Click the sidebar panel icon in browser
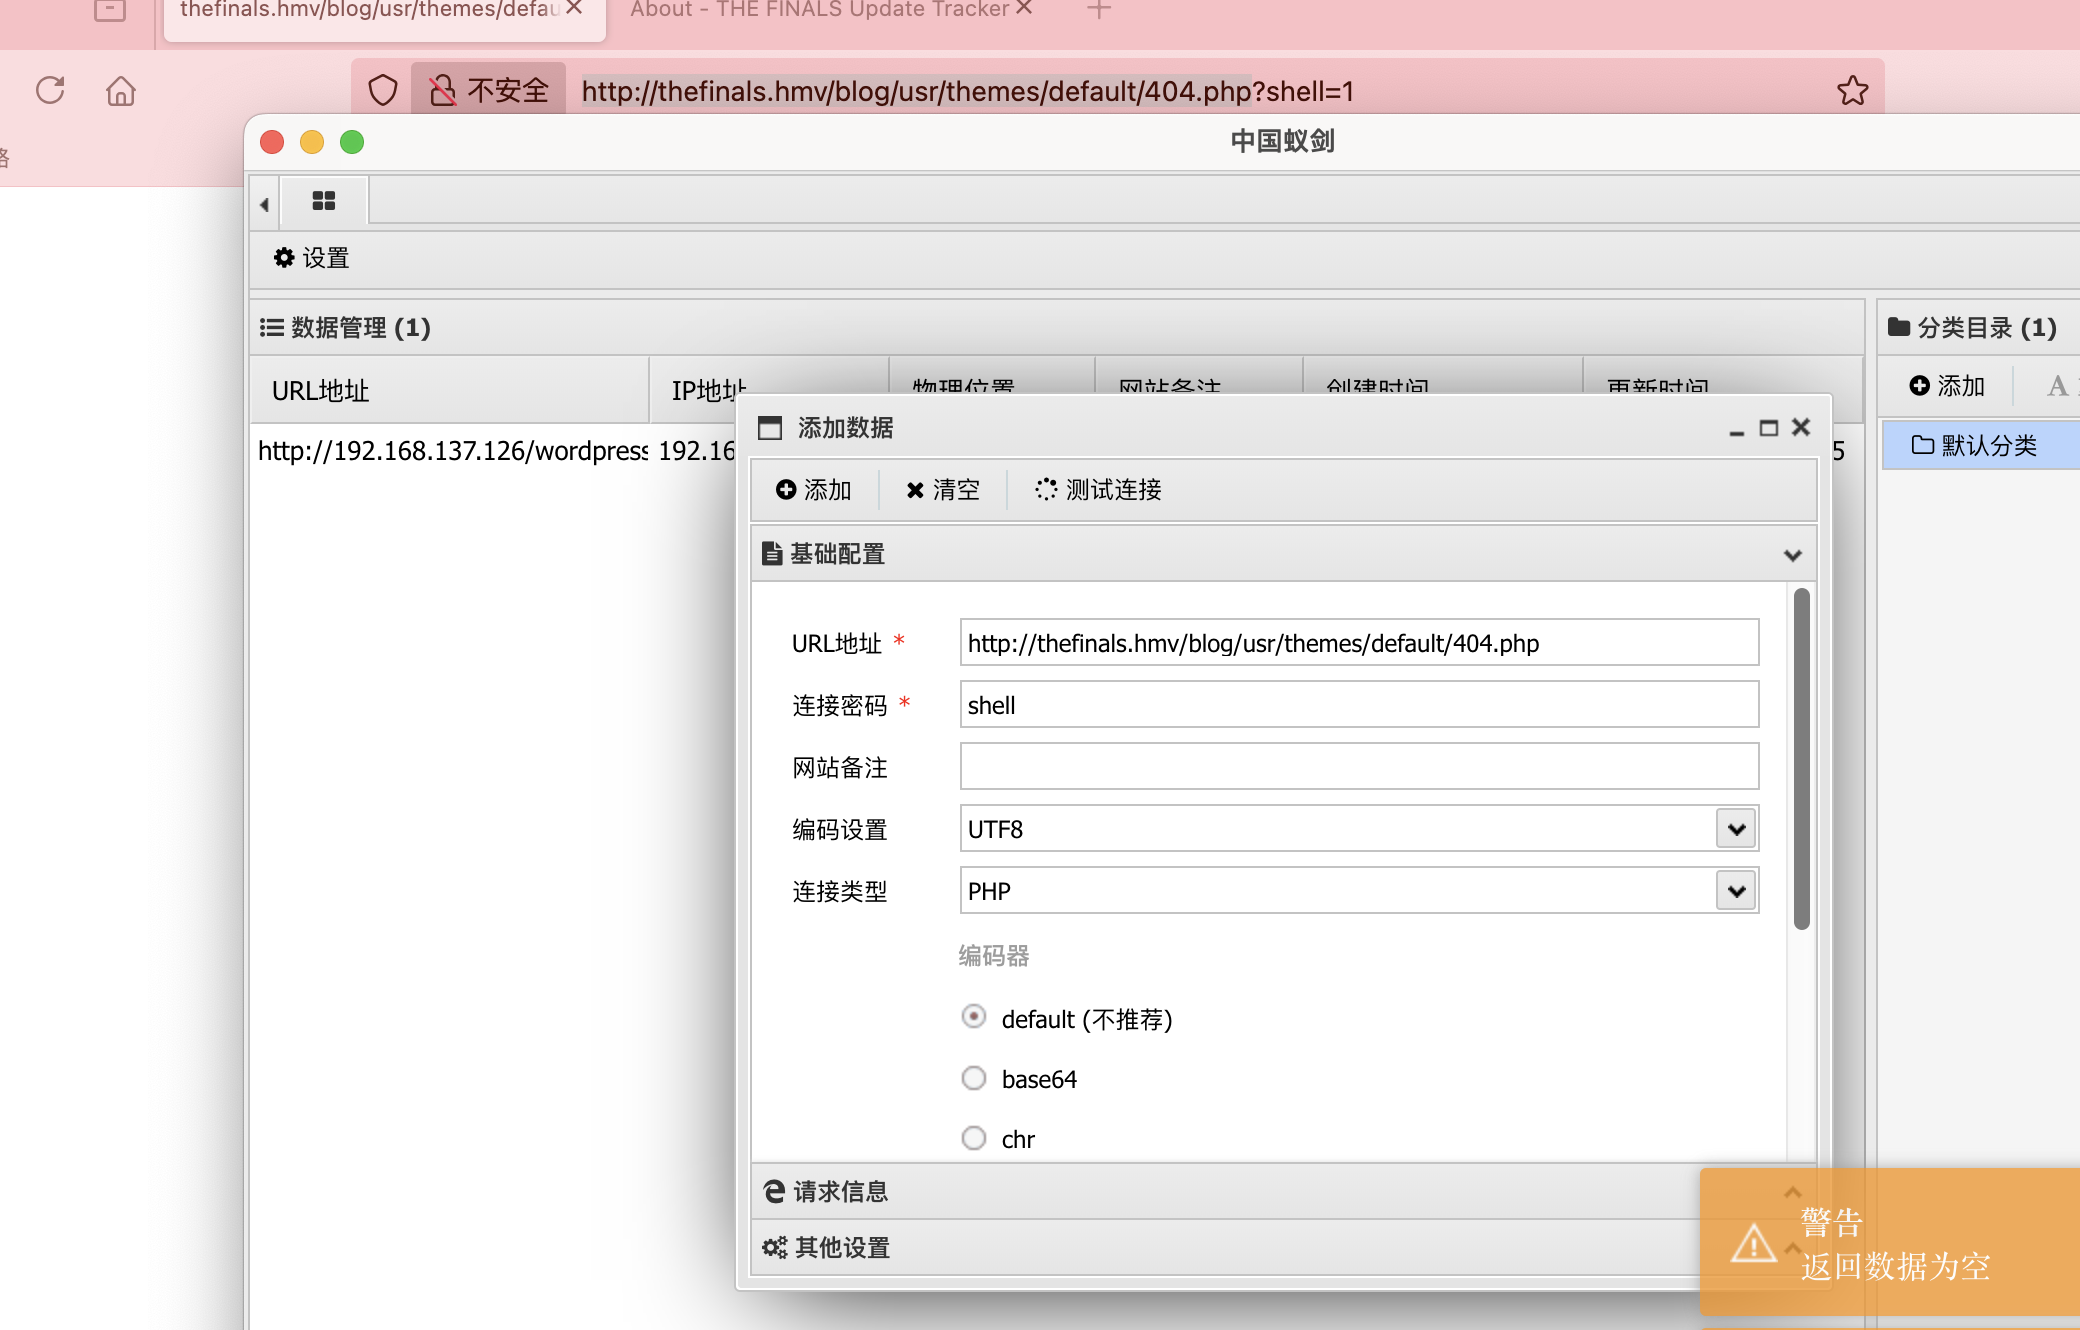The width and height of the screenshot is (2080, 1330). pyautogui.click(x=109, y=10)
